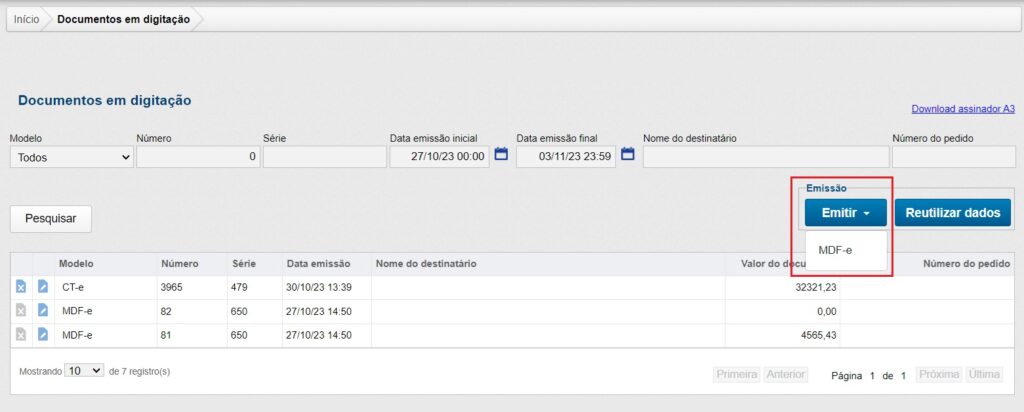Open Download assinador A3 link
This screenshot has width=1024, height=412.
pos(962,109)
